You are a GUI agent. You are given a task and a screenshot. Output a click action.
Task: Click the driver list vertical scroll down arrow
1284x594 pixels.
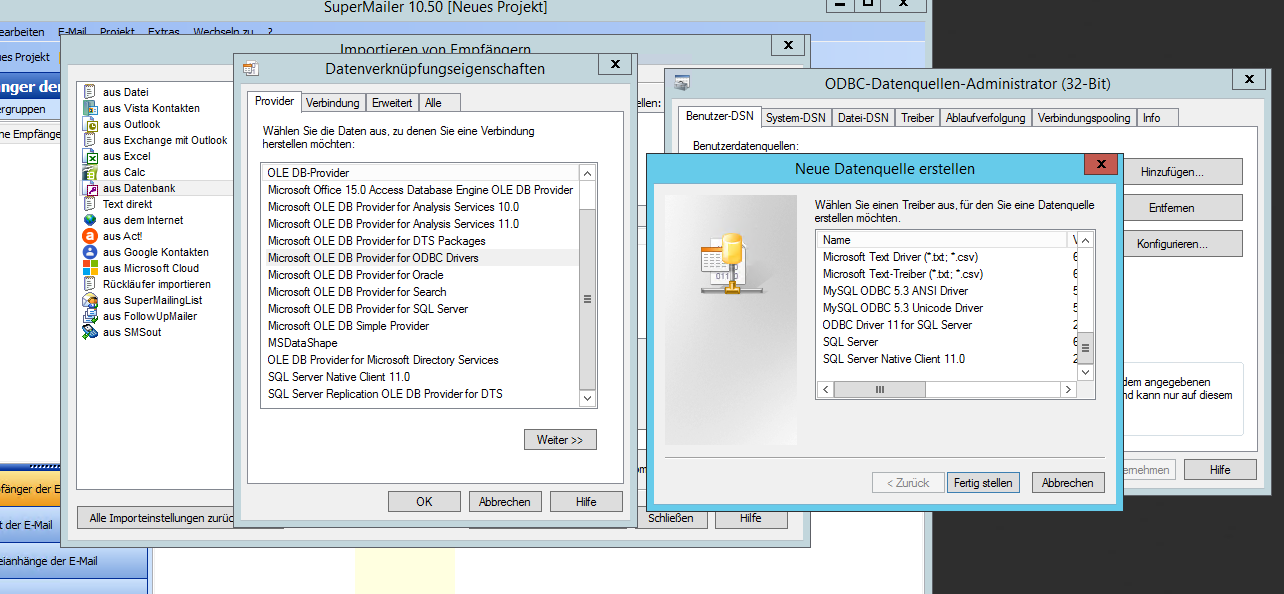point(1085,373)
